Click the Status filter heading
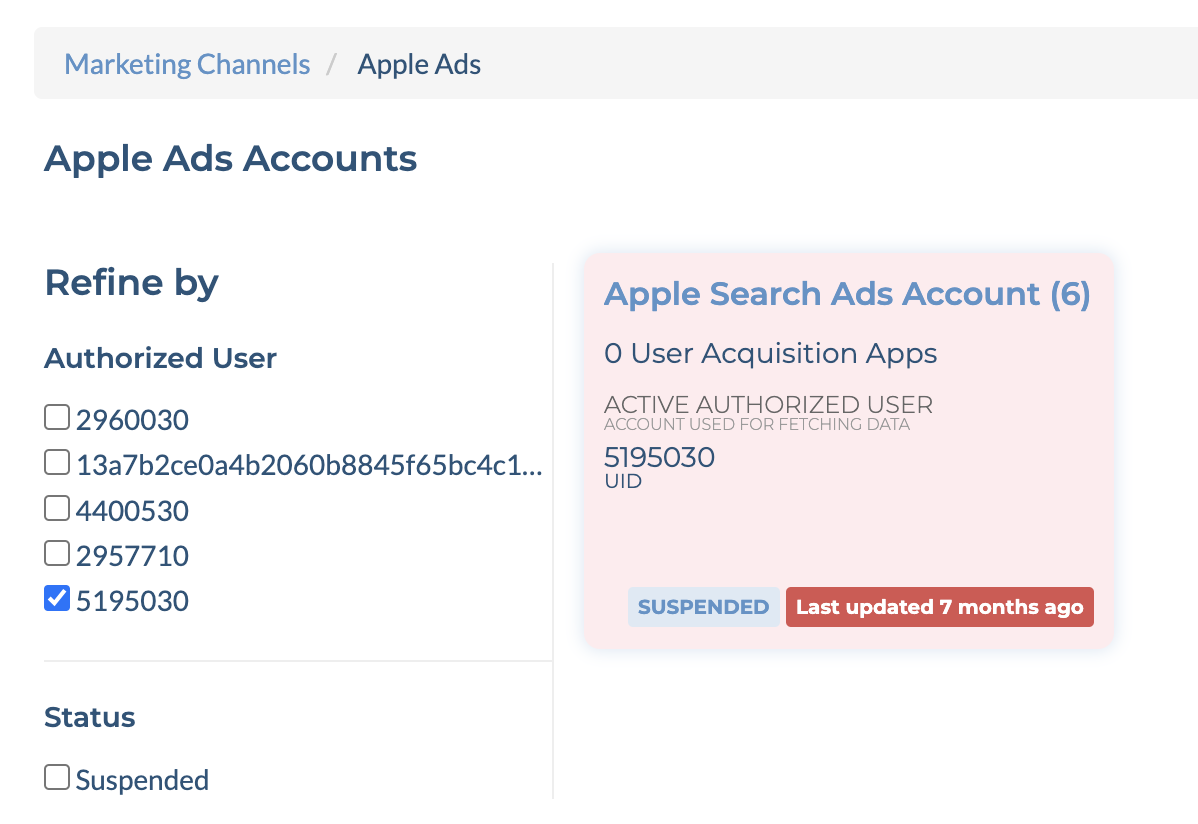Image resolution: width=1198 pixels, height=824 pixels. point(89,717)
